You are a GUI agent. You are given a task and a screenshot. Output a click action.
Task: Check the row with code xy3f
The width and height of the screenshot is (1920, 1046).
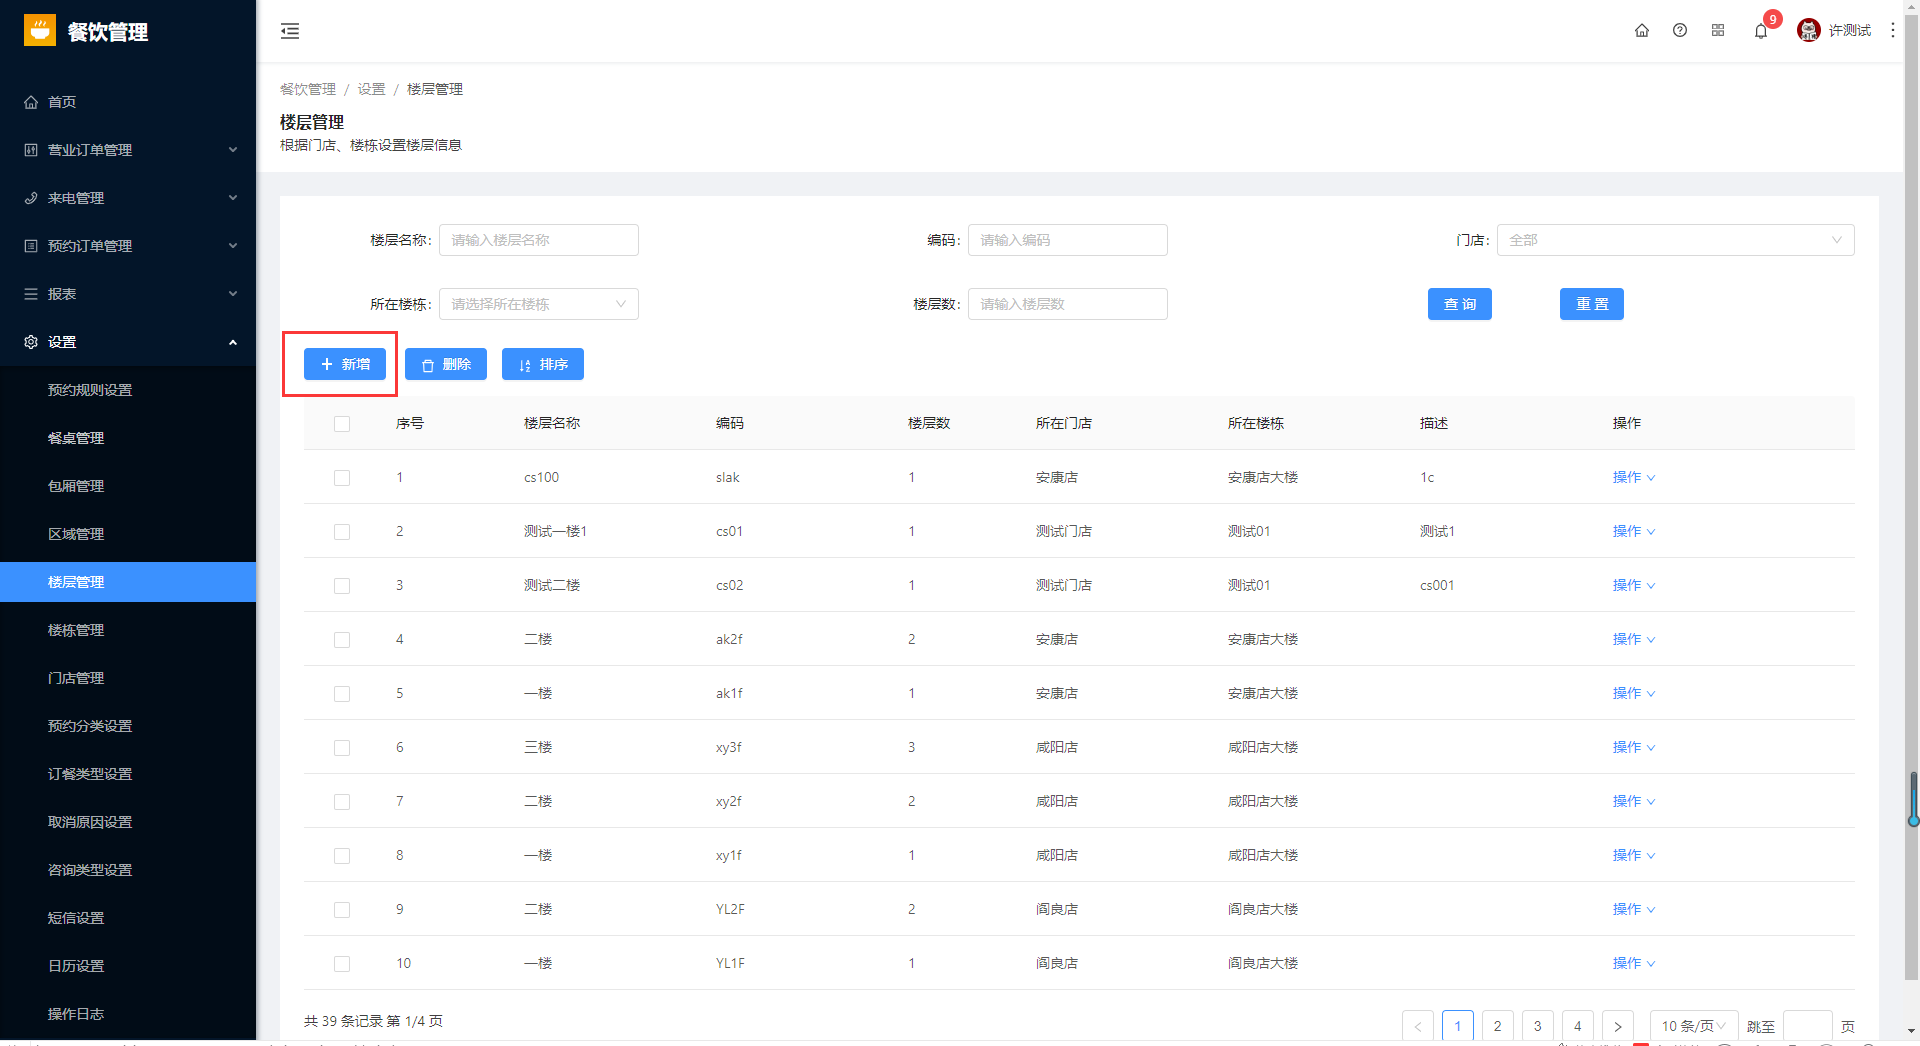[x=342, y=748]
